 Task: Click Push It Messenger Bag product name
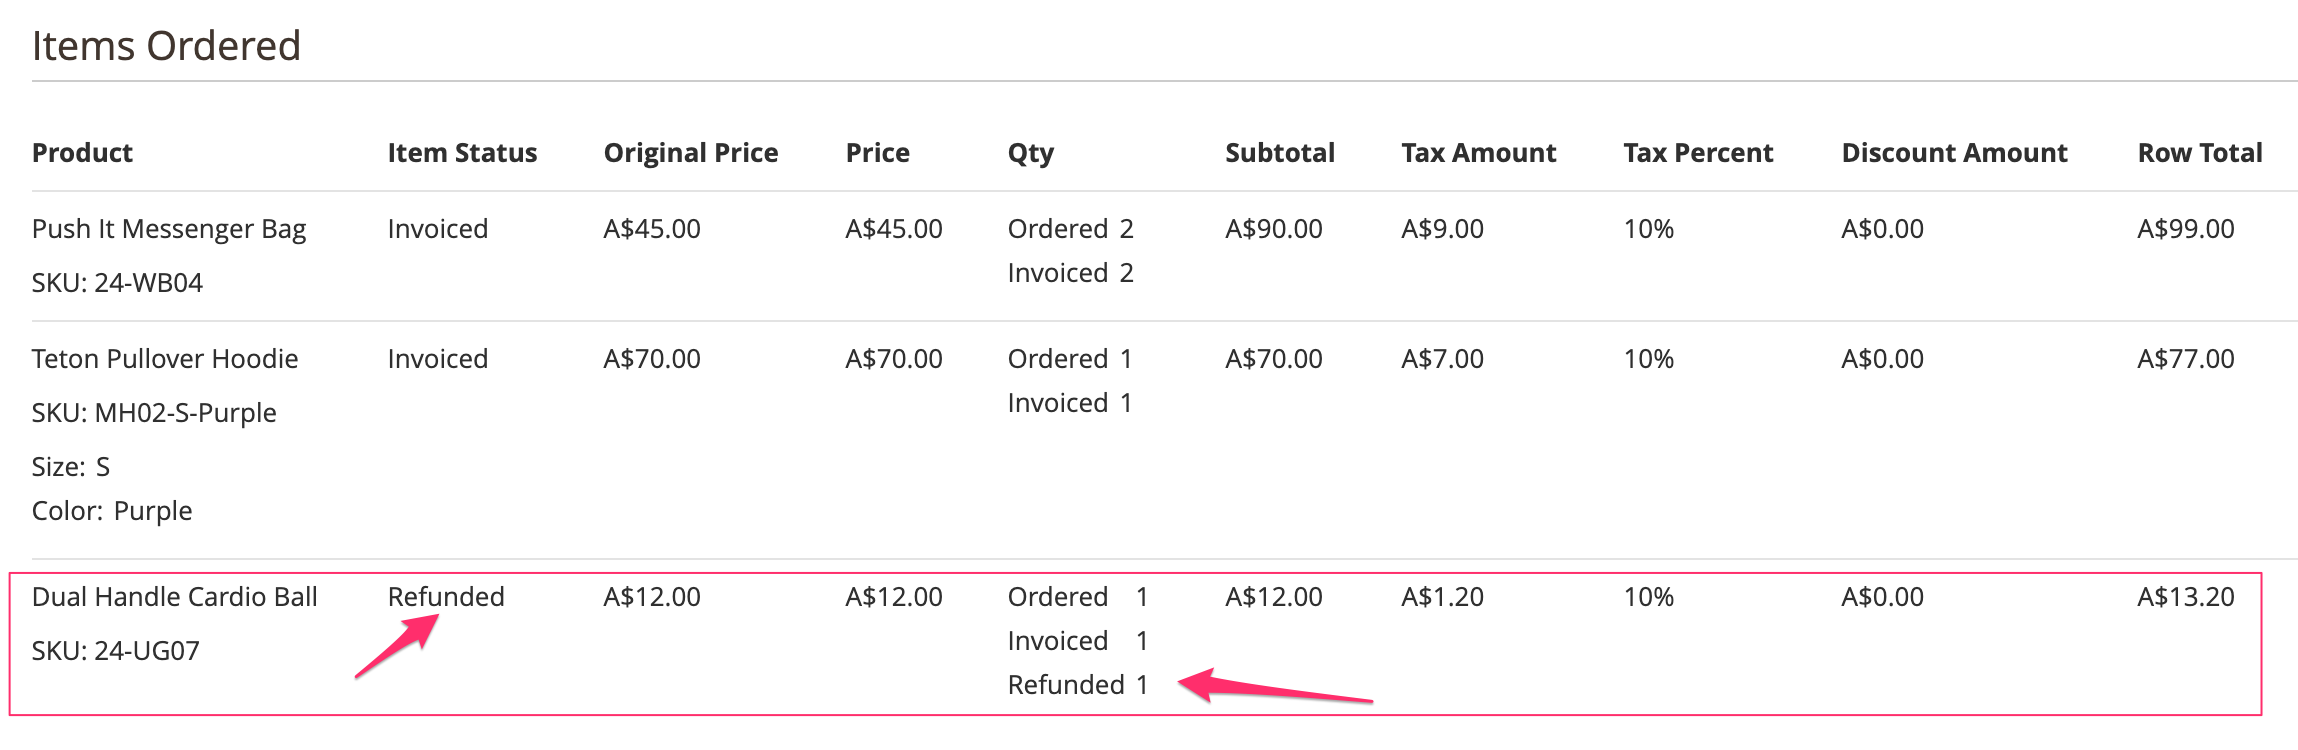(x=169, y=229)
